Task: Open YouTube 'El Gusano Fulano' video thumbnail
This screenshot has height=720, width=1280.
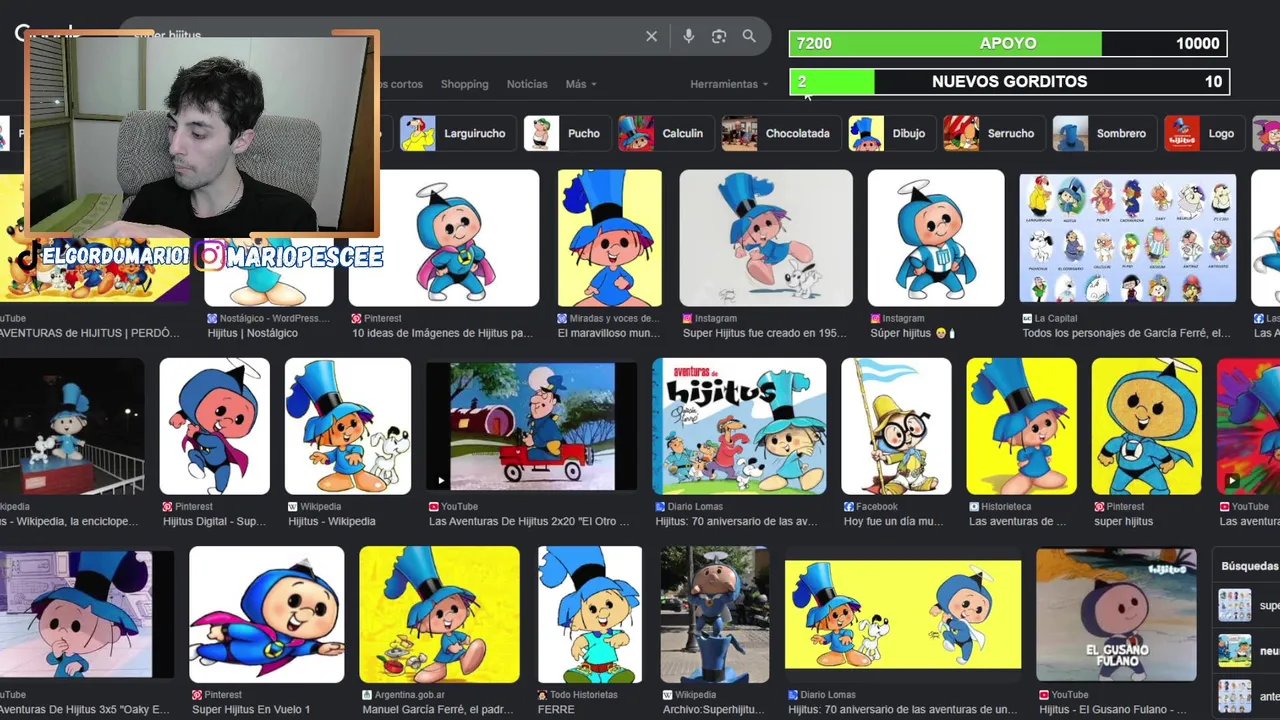Action: pyautogui.click(x=1116, y=614)
